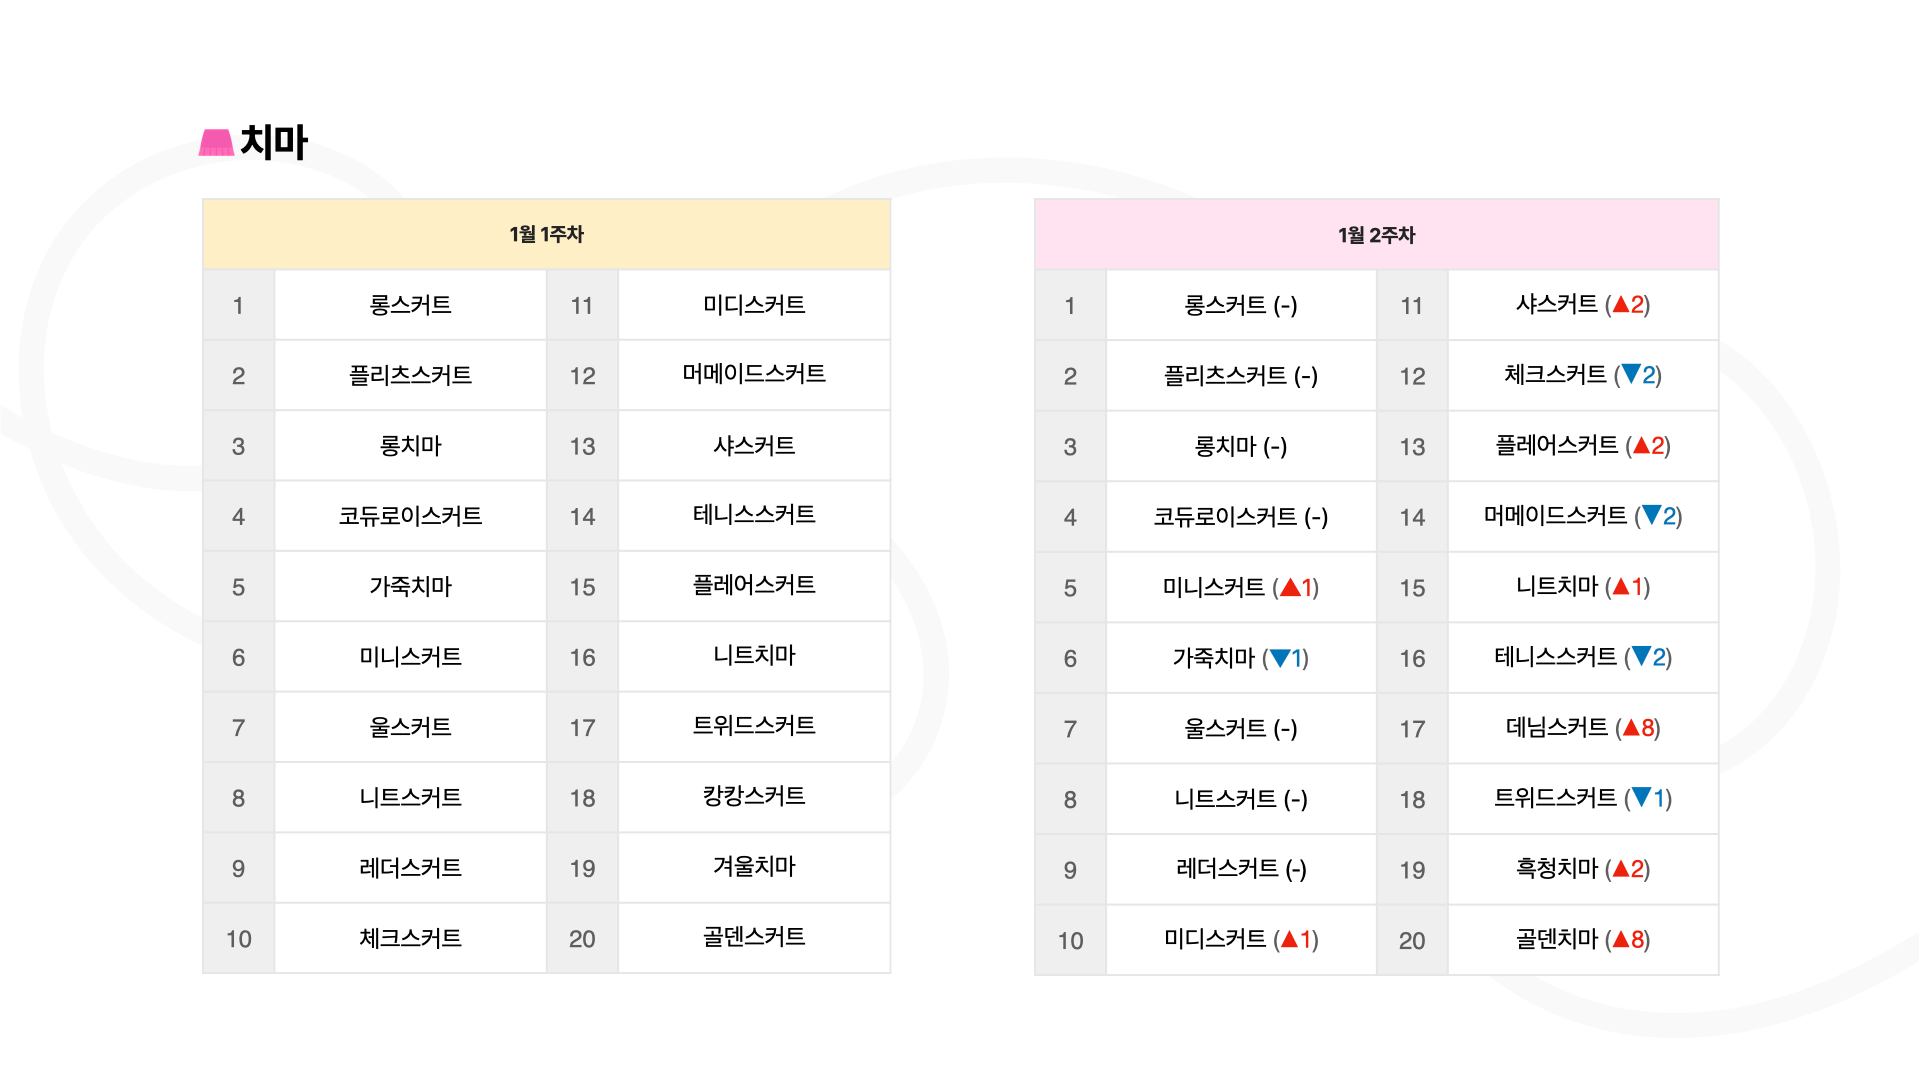Select 미니스커트 in the 1월 1주차 table
This screenshot has height=1080, width=1920.
tap(410, 657)
